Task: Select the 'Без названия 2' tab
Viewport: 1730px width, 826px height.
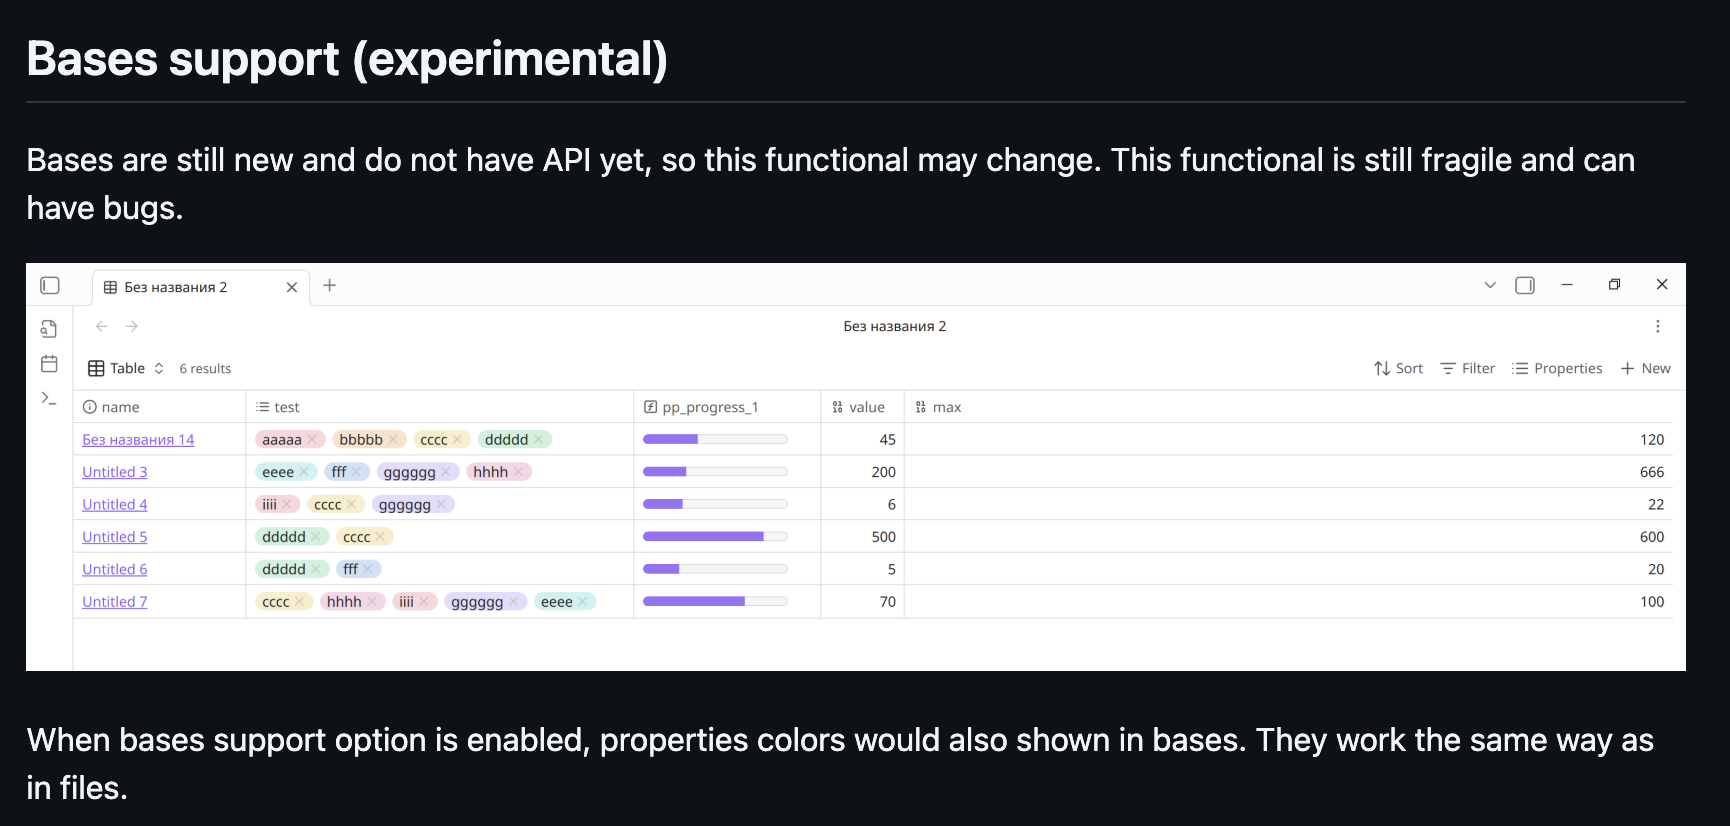Action: tap(176, 287)
